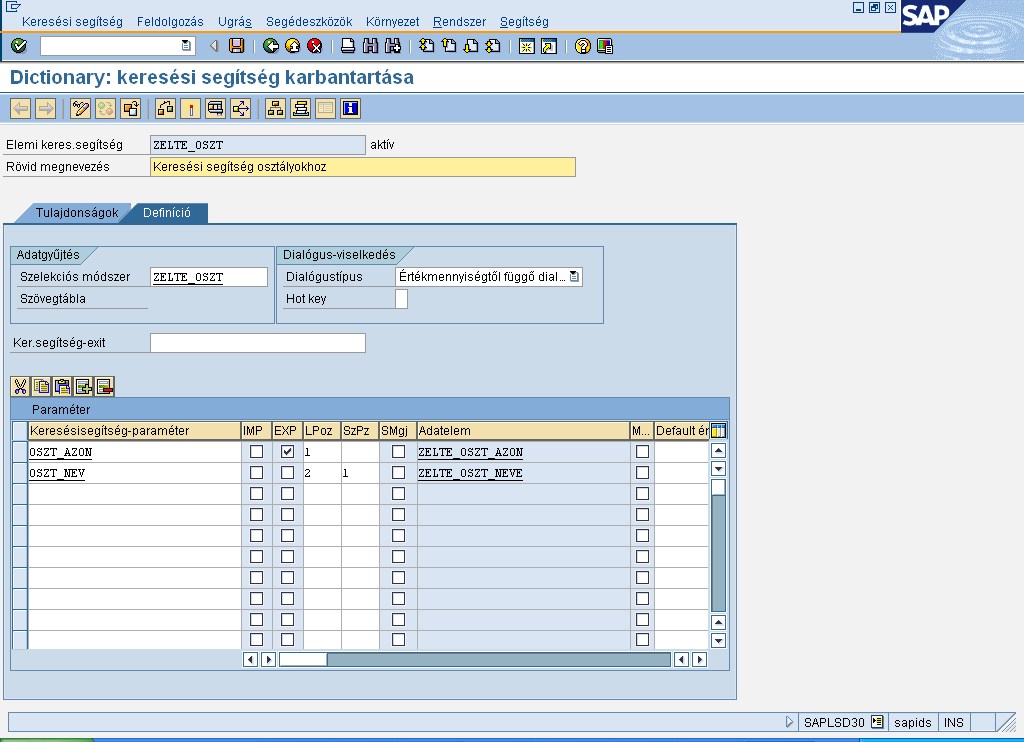The height and width of the screenshot is (742, 1024).
Task: Click the SAPLSD30 status list icon
Action: (x=877, y=722)
